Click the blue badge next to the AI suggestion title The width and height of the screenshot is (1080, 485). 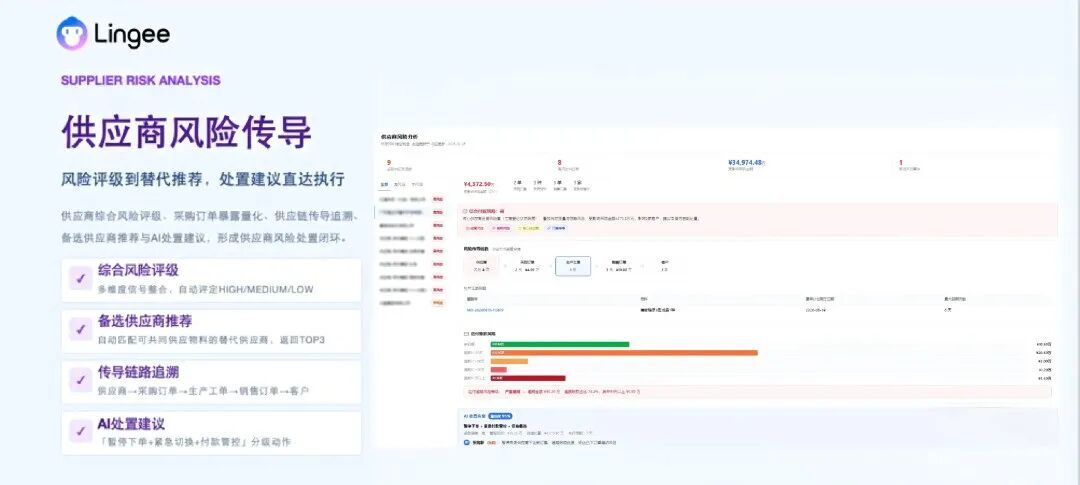[x=500, y=416]
